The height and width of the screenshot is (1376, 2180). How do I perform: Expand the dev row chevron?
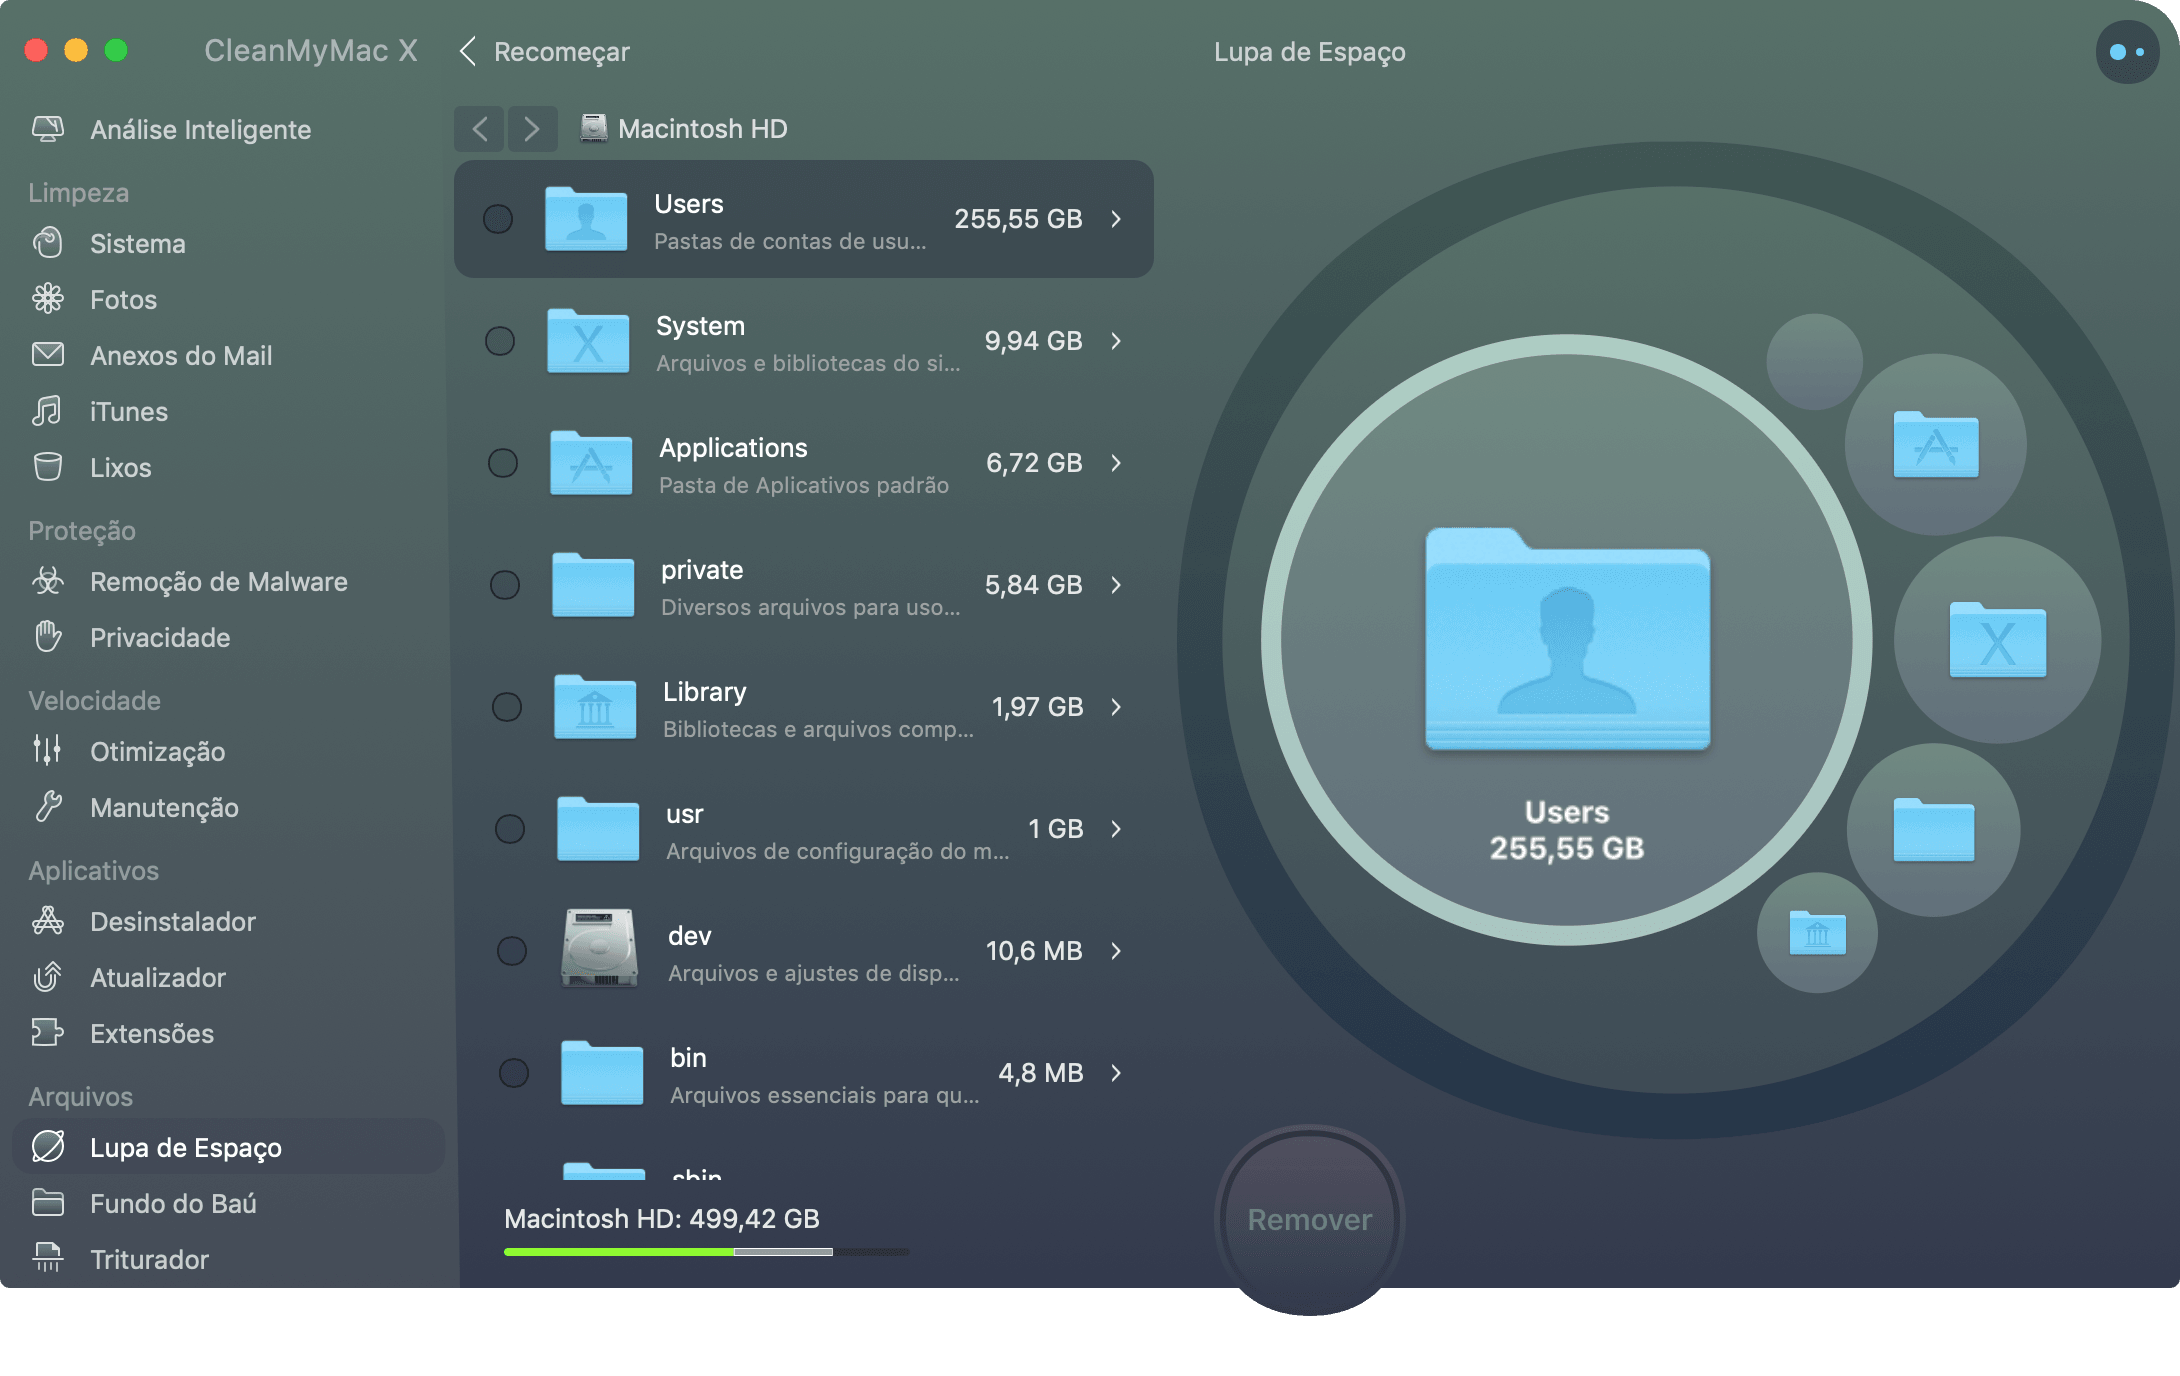(x=1117, y=951)
